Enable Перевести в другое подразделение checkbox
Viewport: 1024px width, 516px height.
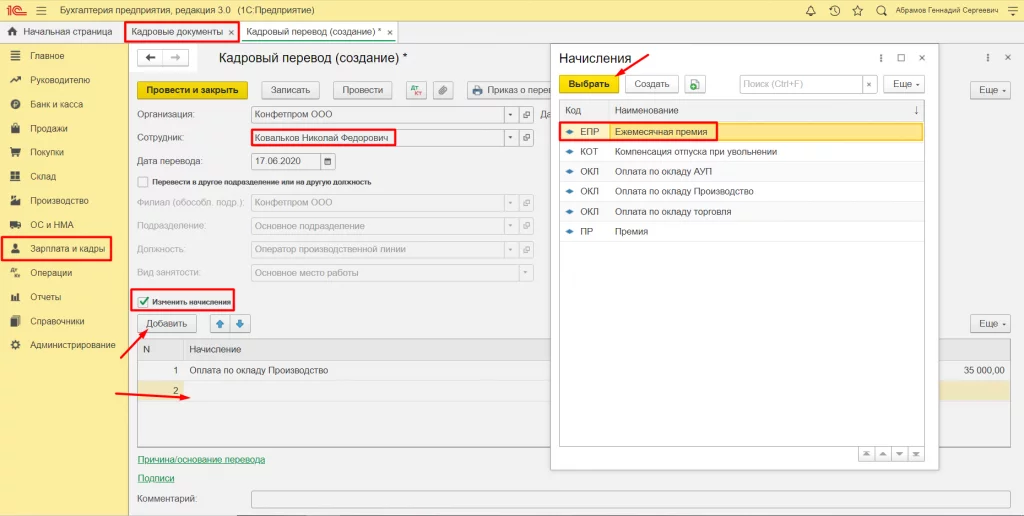(142, 182)
